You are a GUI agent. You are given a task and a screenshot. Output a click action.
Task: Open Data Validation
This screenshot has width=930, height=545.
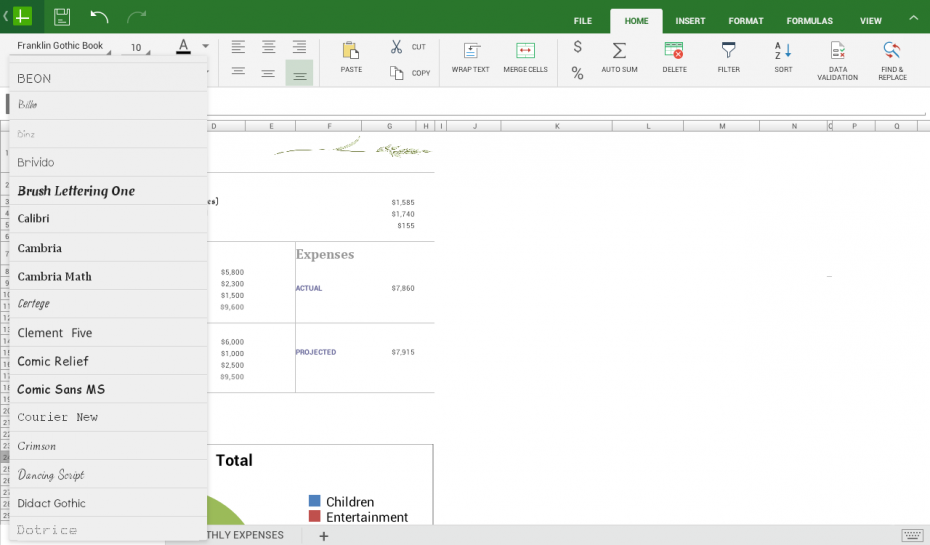(x=837, y=60)
